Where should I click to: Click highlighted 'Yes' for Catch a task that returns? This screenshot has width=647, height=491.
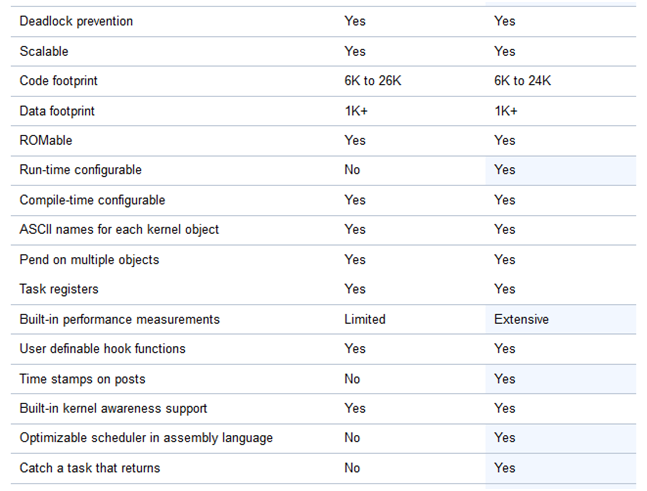pos(505,468)
